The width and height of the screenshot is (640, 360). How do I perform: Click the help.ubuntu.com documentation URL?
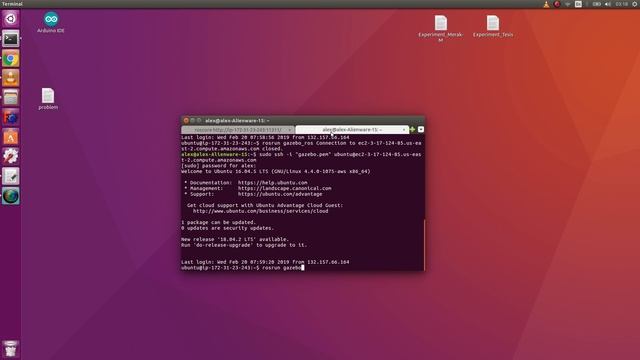273,183
